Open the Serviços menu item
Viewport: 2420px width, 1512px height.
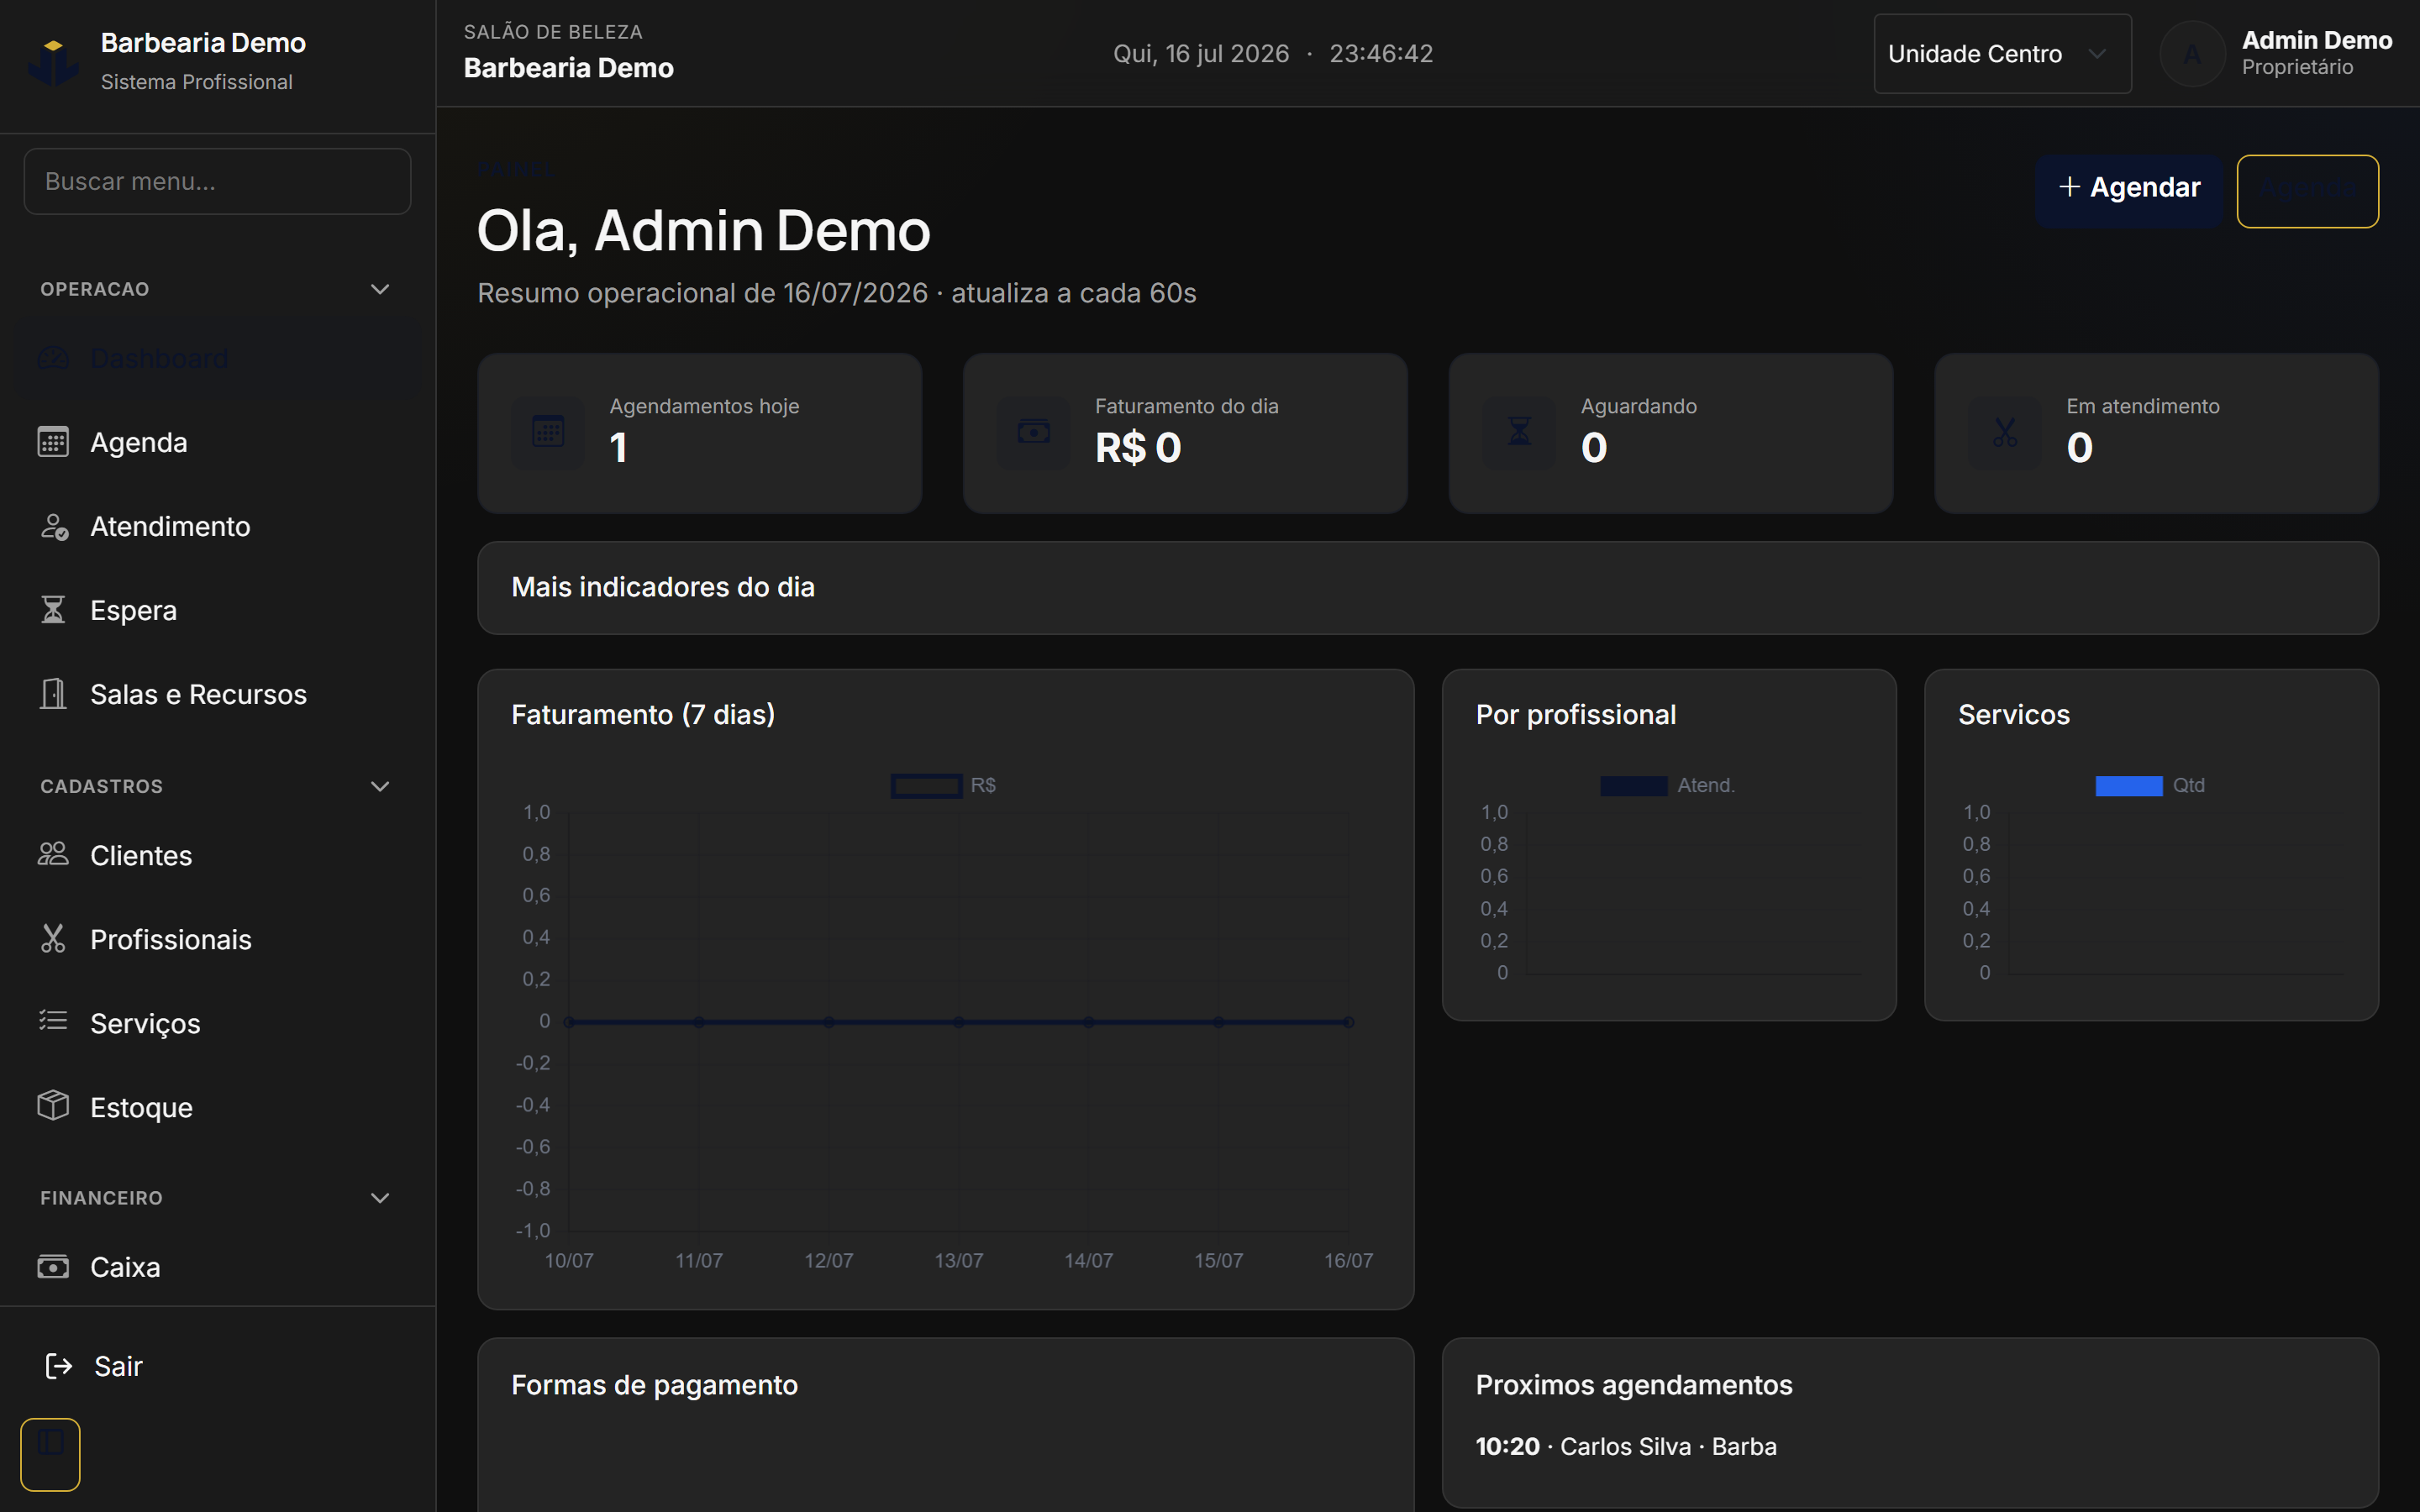(218, 1023)
